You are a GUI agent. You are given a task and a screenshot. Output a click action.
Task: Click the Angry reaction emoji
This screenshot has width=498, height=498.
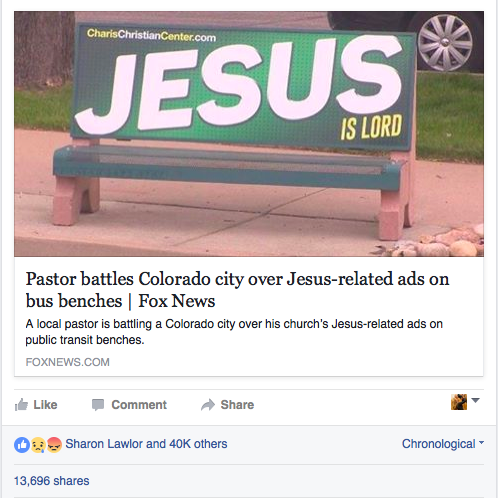point(54,445)
